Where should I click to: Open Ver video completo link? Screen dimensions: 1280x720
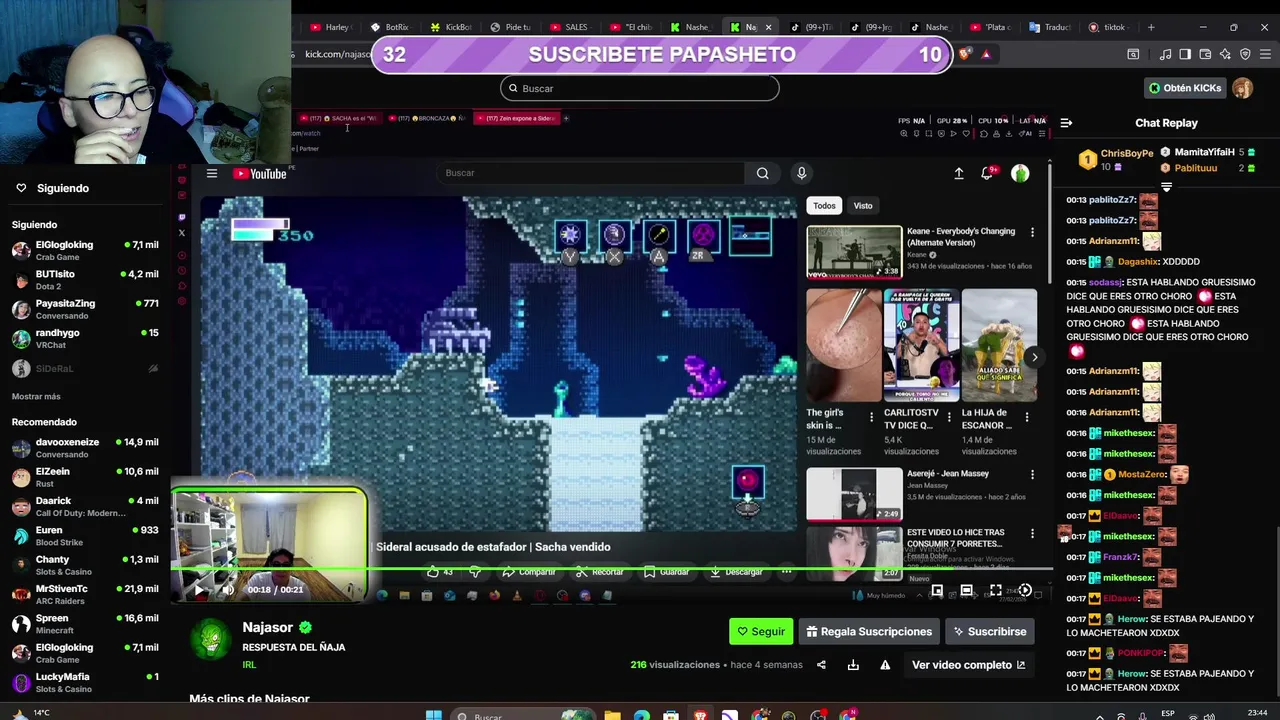click(968, 665)
